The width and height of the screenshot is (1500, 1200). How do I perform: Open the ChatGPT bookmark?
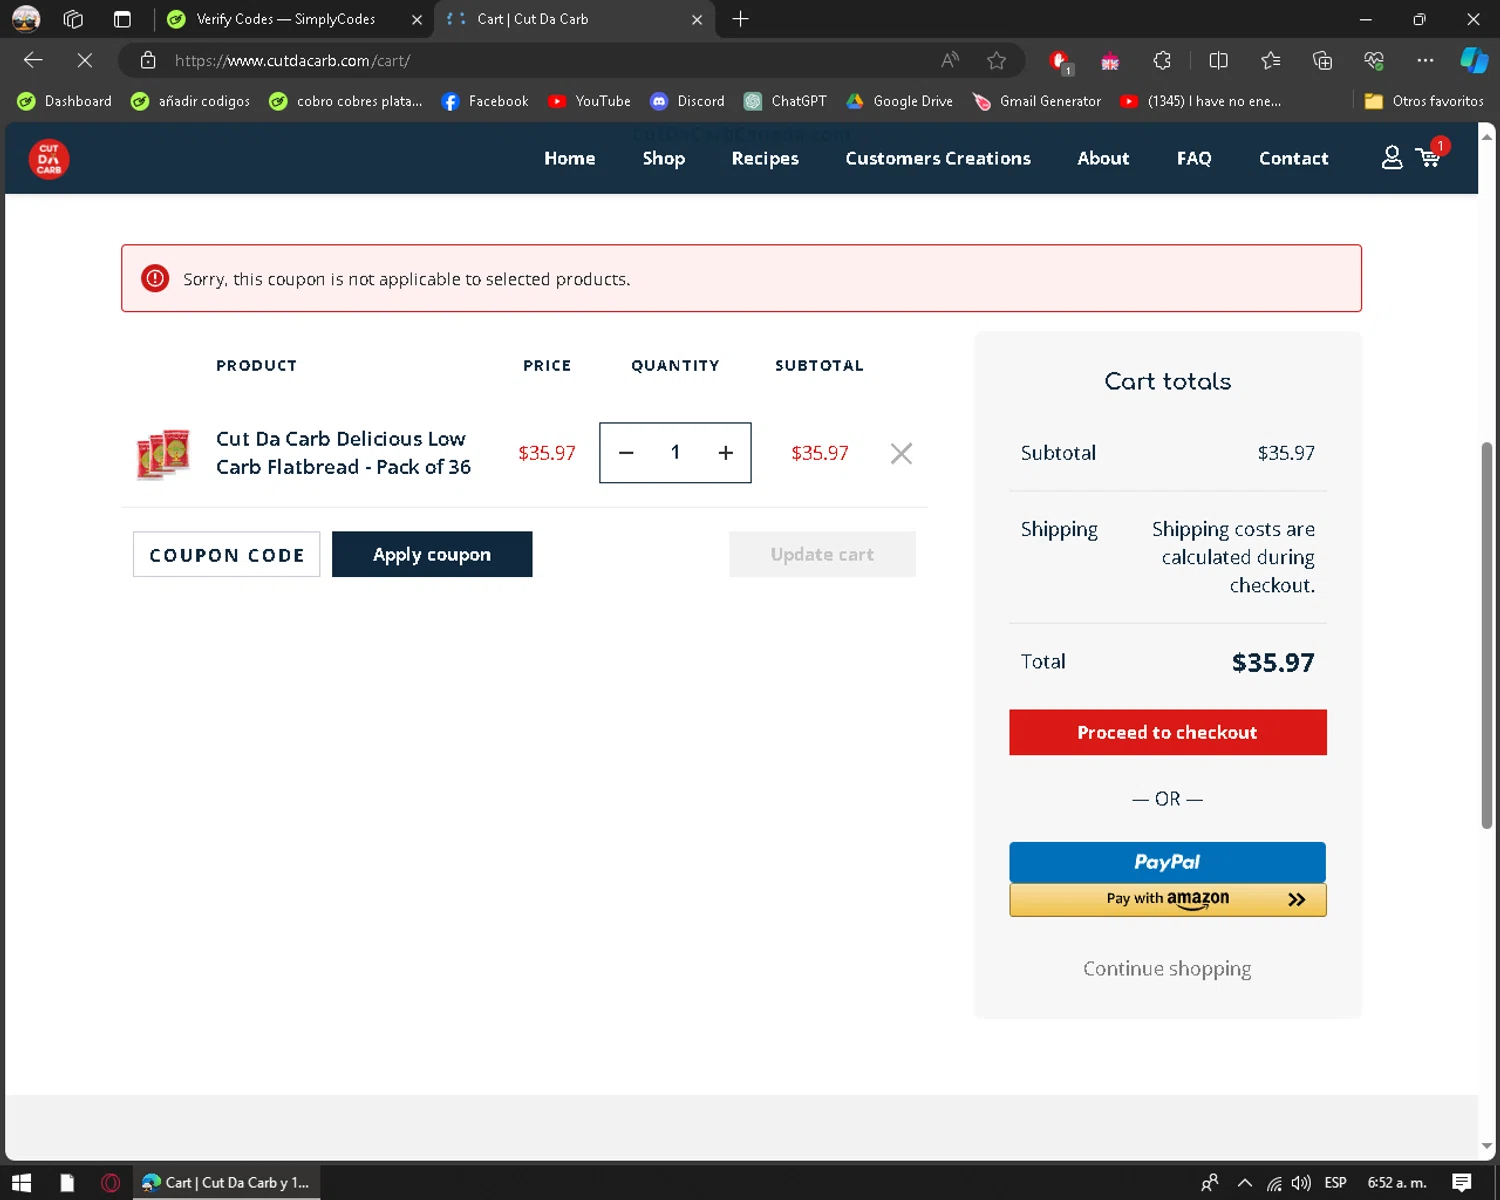[x=786, y=101]
